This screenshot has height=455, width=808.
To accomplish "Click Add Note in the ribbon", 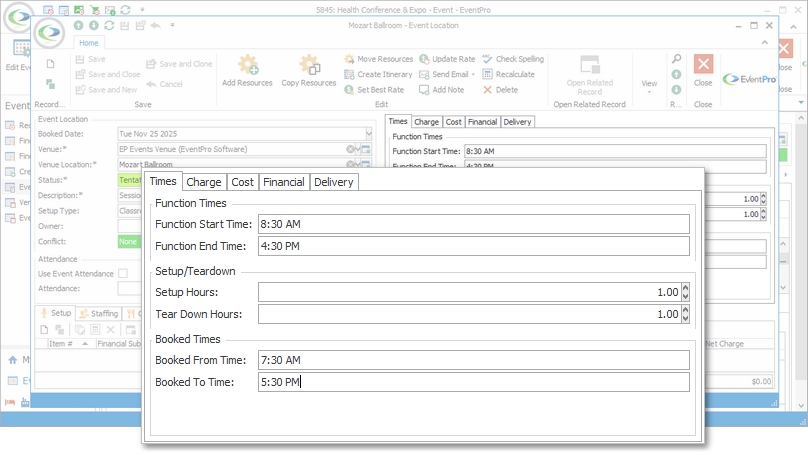I will coord(442,90).
